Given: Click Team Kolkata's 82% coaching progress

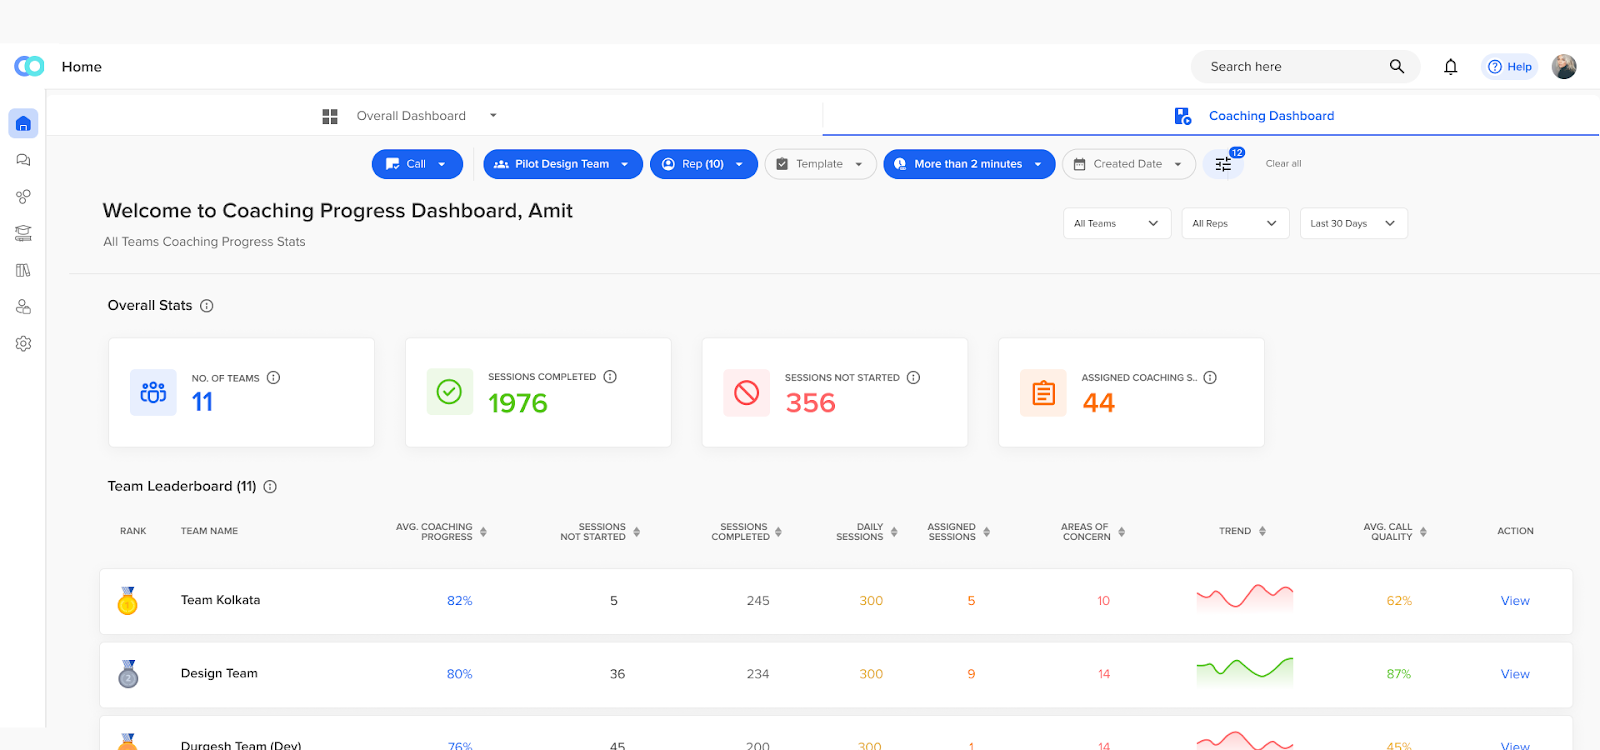Looking at the screenshot, I should (459, 601).
